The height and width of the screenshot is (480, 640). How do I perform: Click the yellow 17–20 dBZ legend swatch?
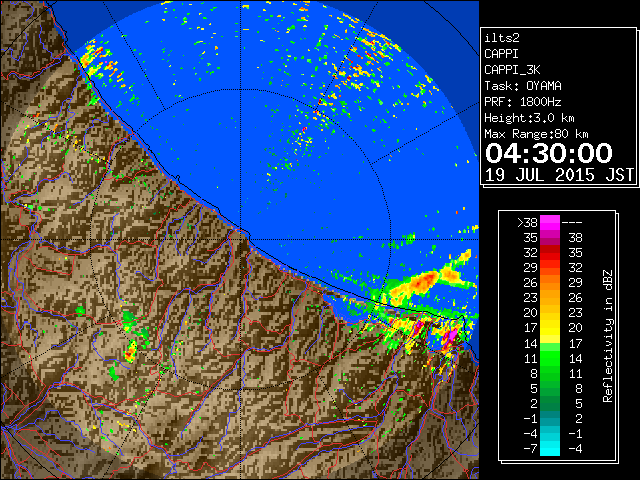click(x=549, y=328)
